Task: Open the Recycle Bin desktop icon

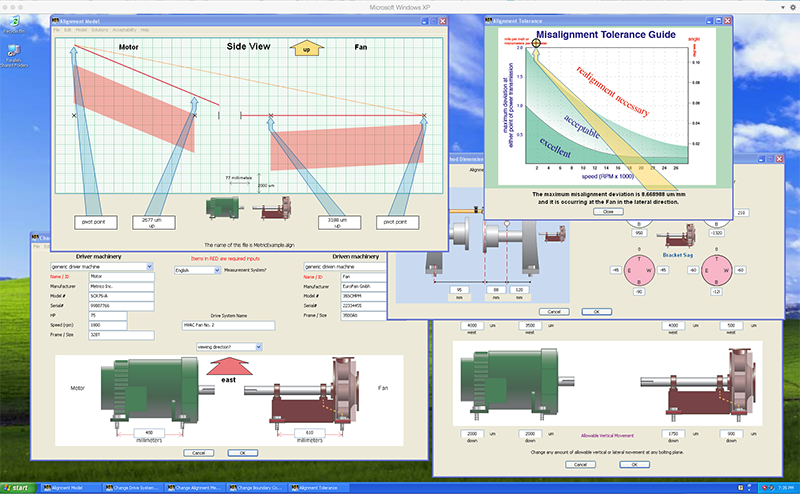Action: [15, 20]
